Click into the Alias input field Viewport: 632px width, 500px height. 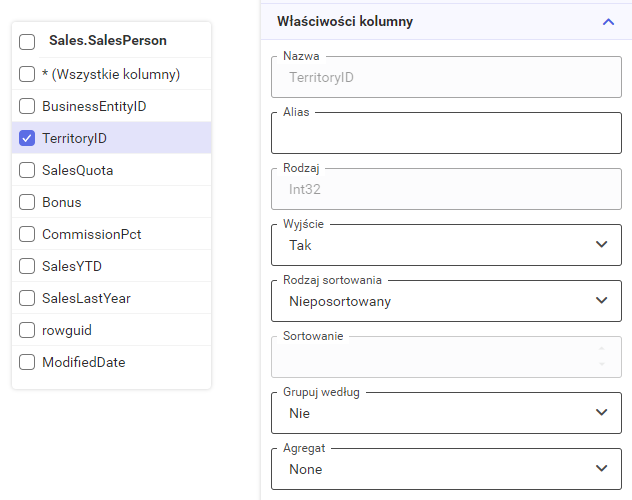point(446,133)
